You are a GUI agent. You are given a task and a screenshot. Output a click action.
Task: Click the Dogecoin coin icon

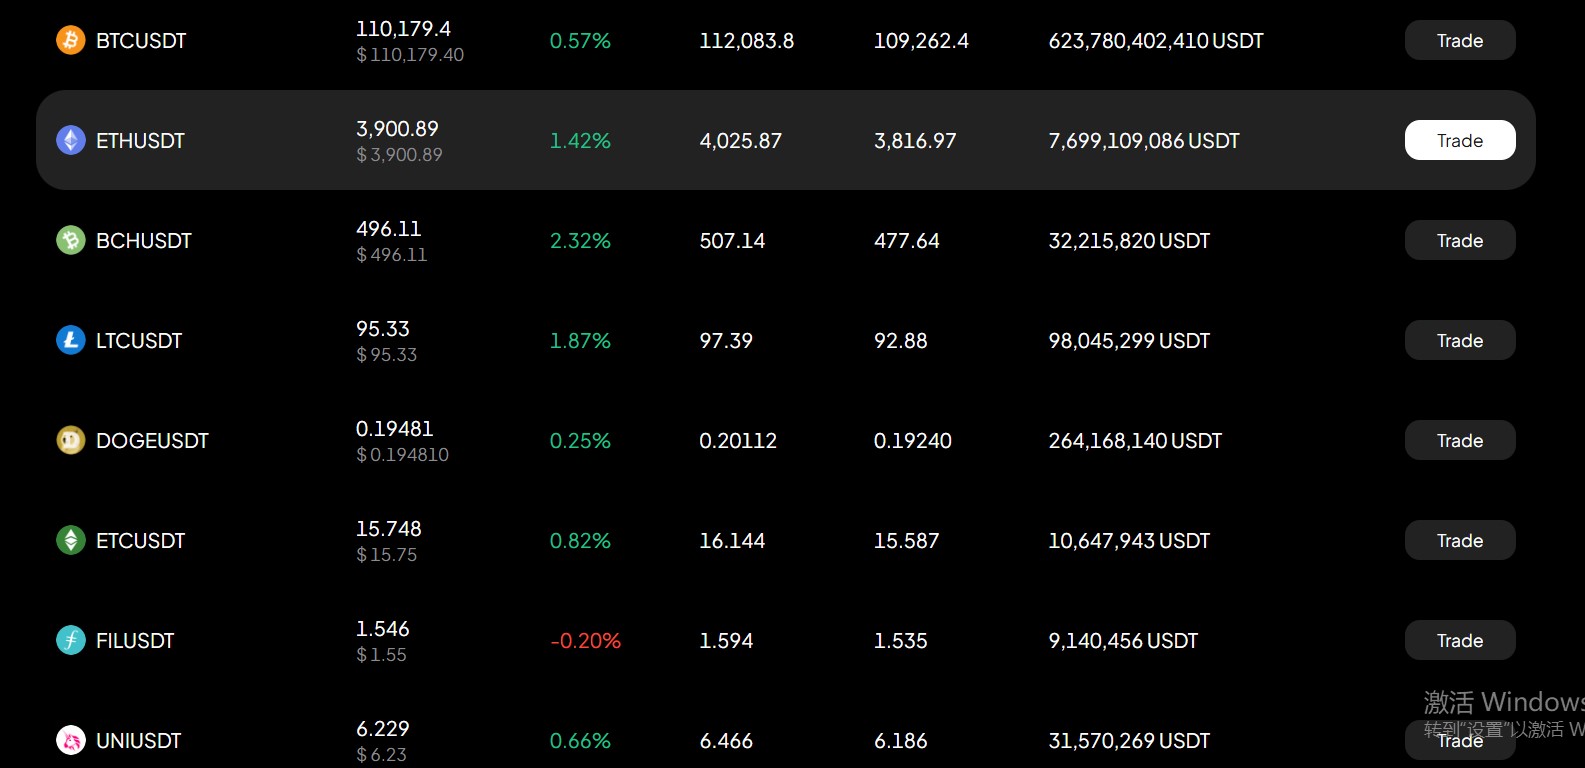click(70, 440)
